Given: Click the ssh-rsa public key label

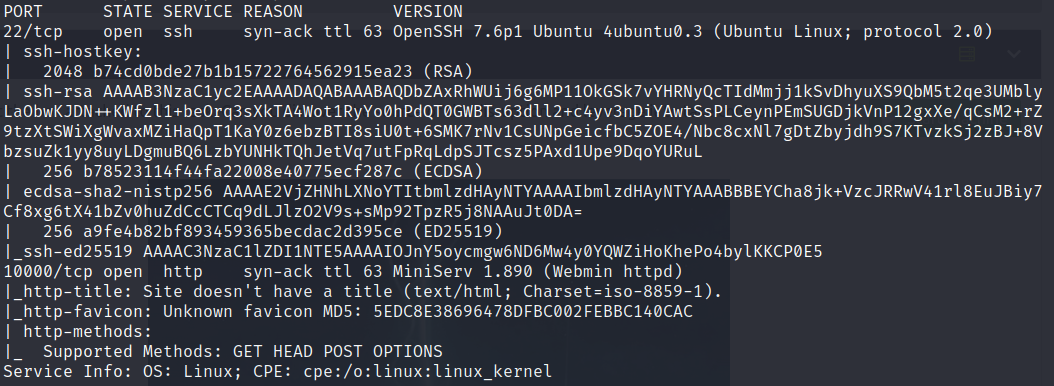Looking at the screenshot, I should pos(58,91).
